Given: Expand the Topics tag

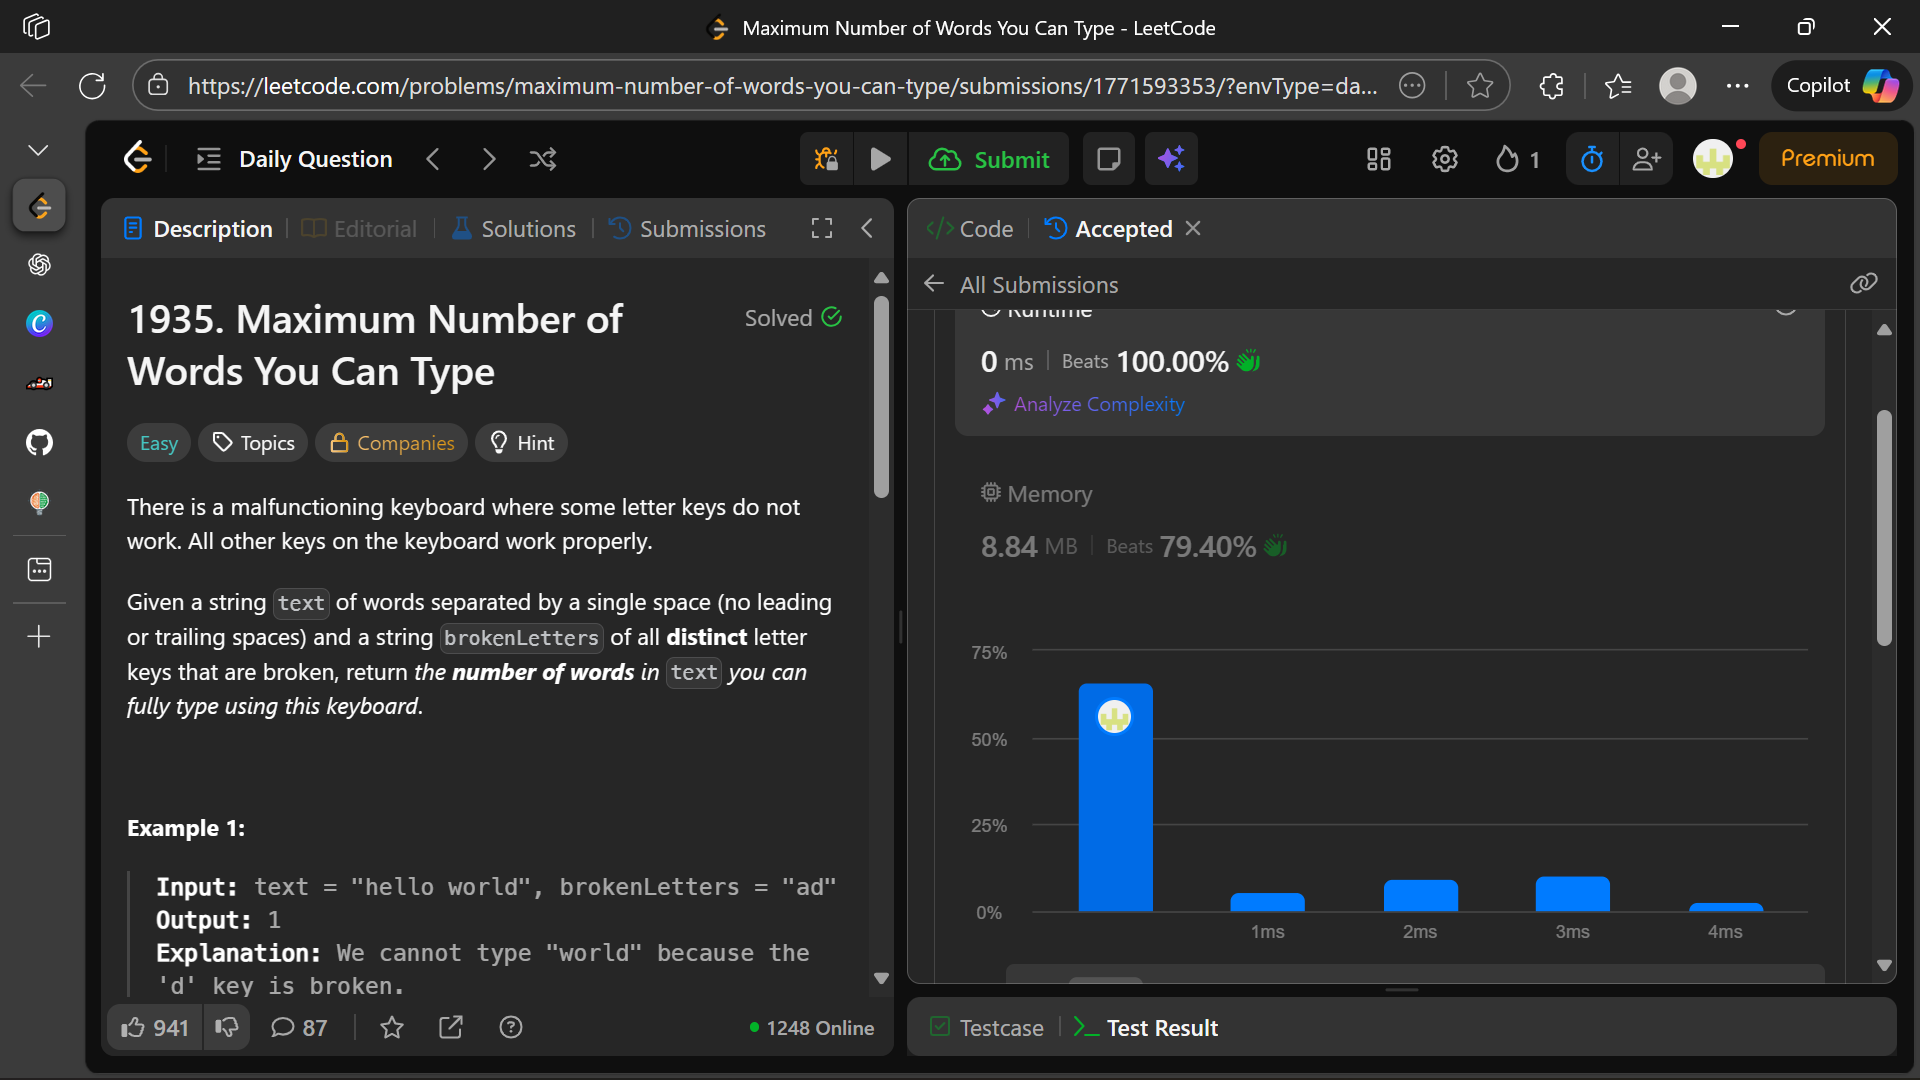Looking at the screenshot, I should click(x=254, y=443).
